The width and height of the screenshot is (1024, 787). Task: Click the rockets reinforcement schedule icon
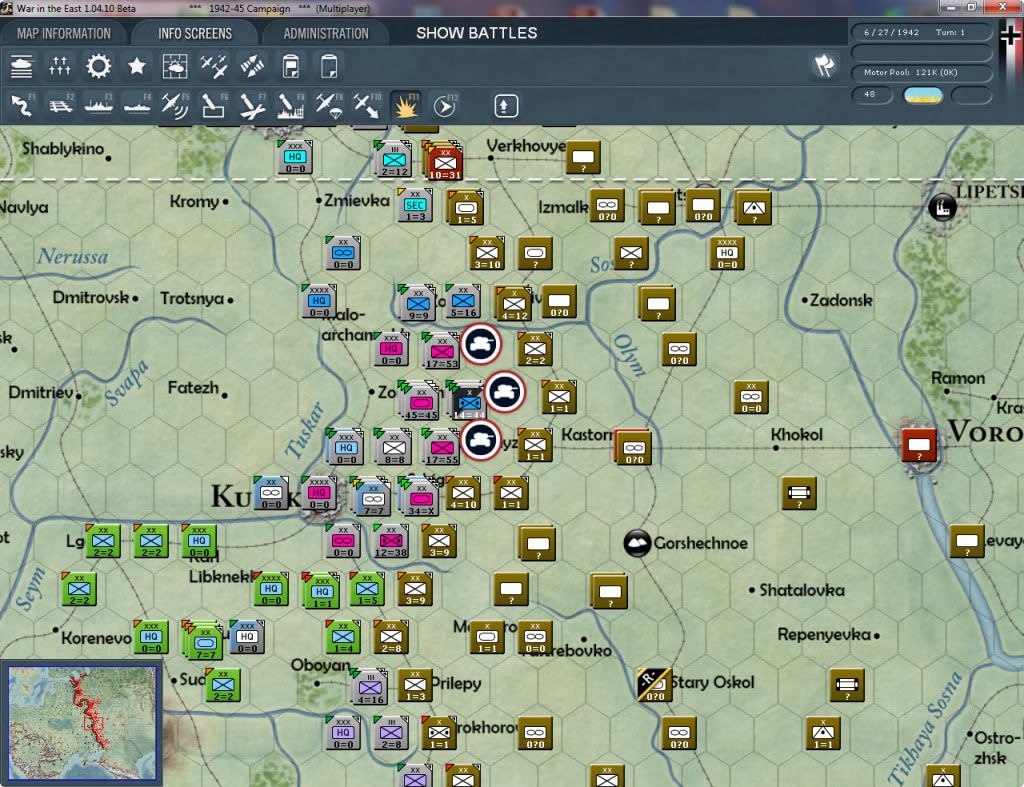(x=252, y=67)
